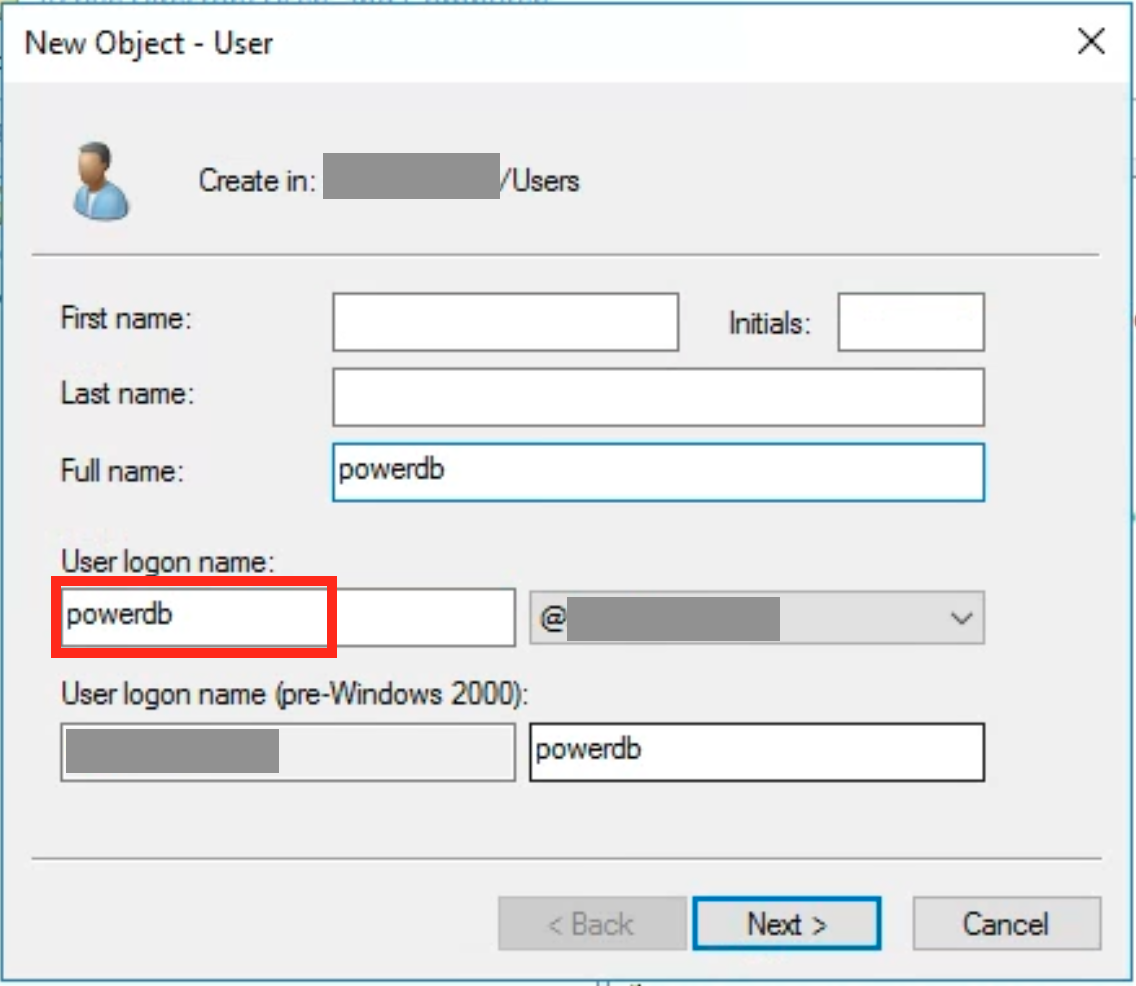
Task: Click the pre-Windows 2000 powerdb field
Action: tap(757, 752)
